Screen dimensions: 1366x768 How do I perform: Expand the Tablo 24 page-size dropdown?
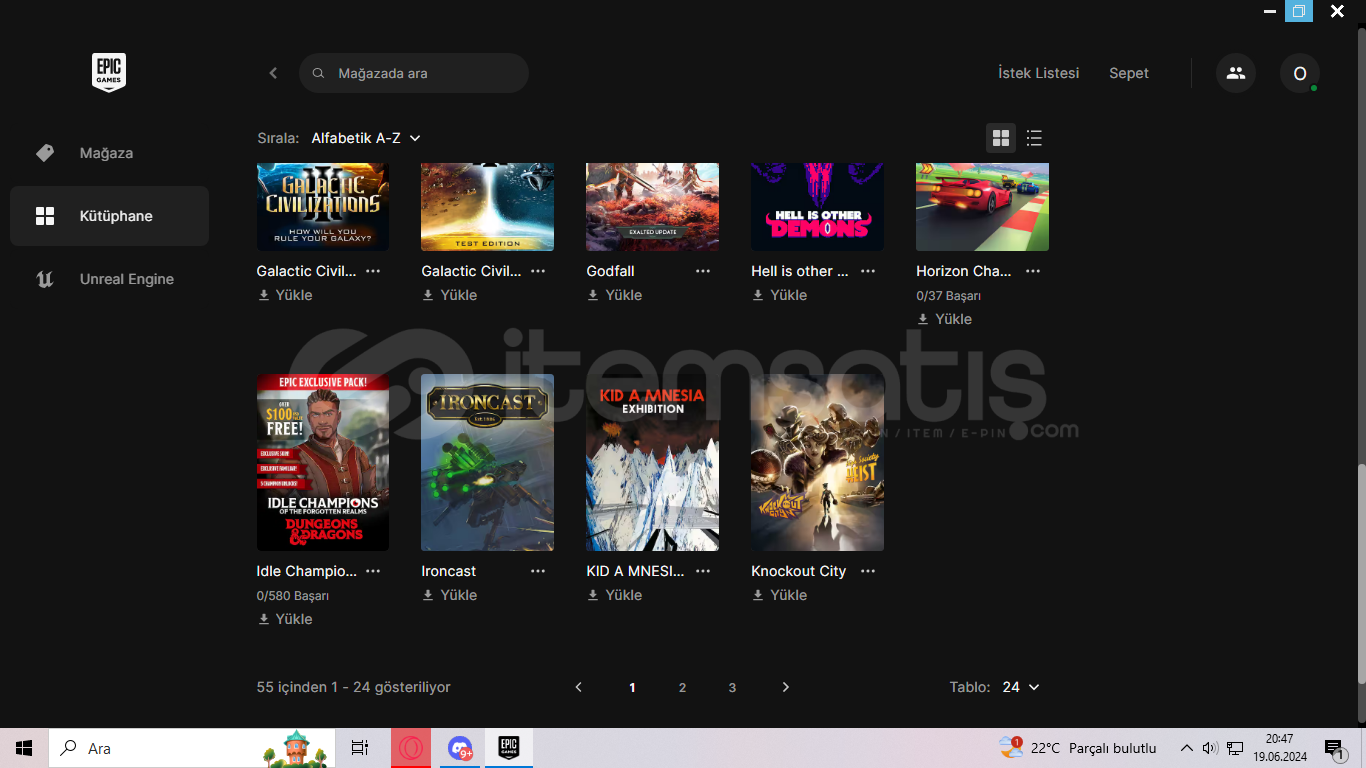(x=1021, y=687)
